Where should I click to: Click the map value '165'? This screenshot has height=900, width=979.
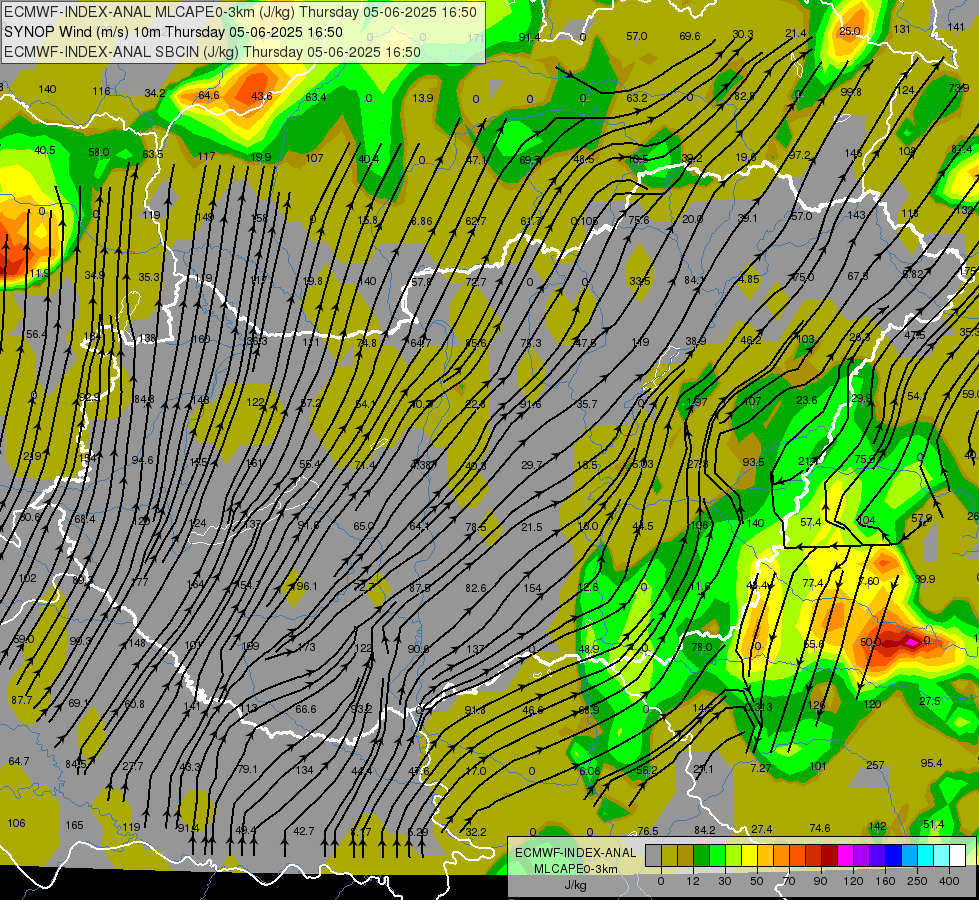[74, 825]
